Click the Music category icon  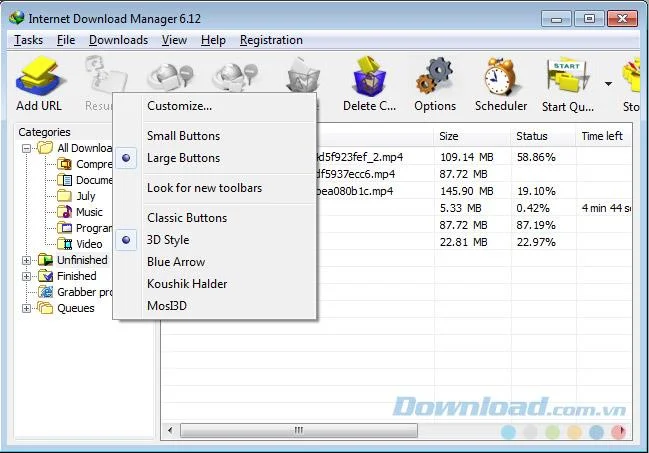coord(65,212)
